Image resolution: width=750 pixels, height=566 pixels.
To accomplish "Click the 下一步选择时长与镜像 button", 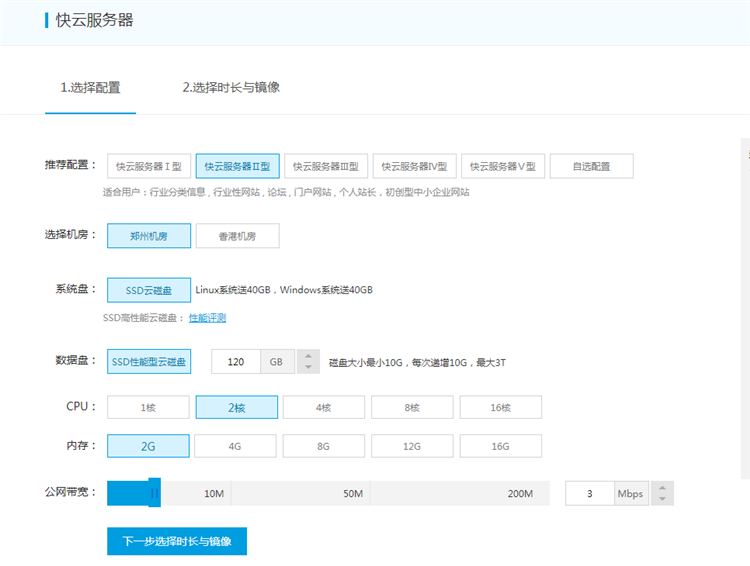I will [x=177, y=541].
